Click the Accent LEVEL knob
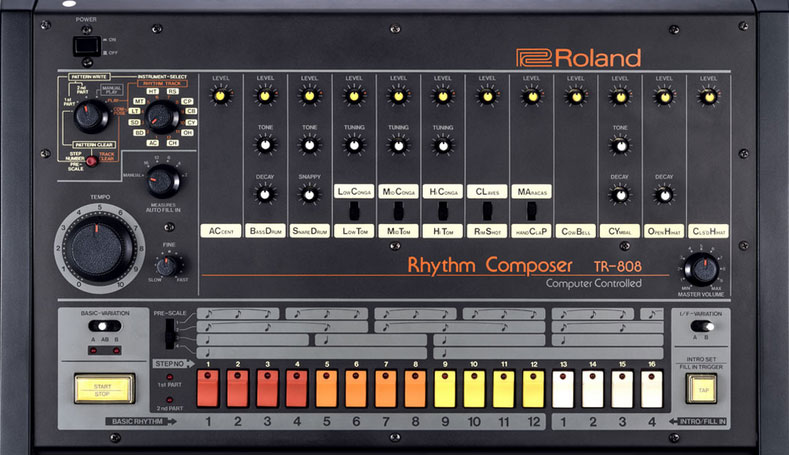Image resolution: width=789 pixels, height=455 pixels. point(220,95)
